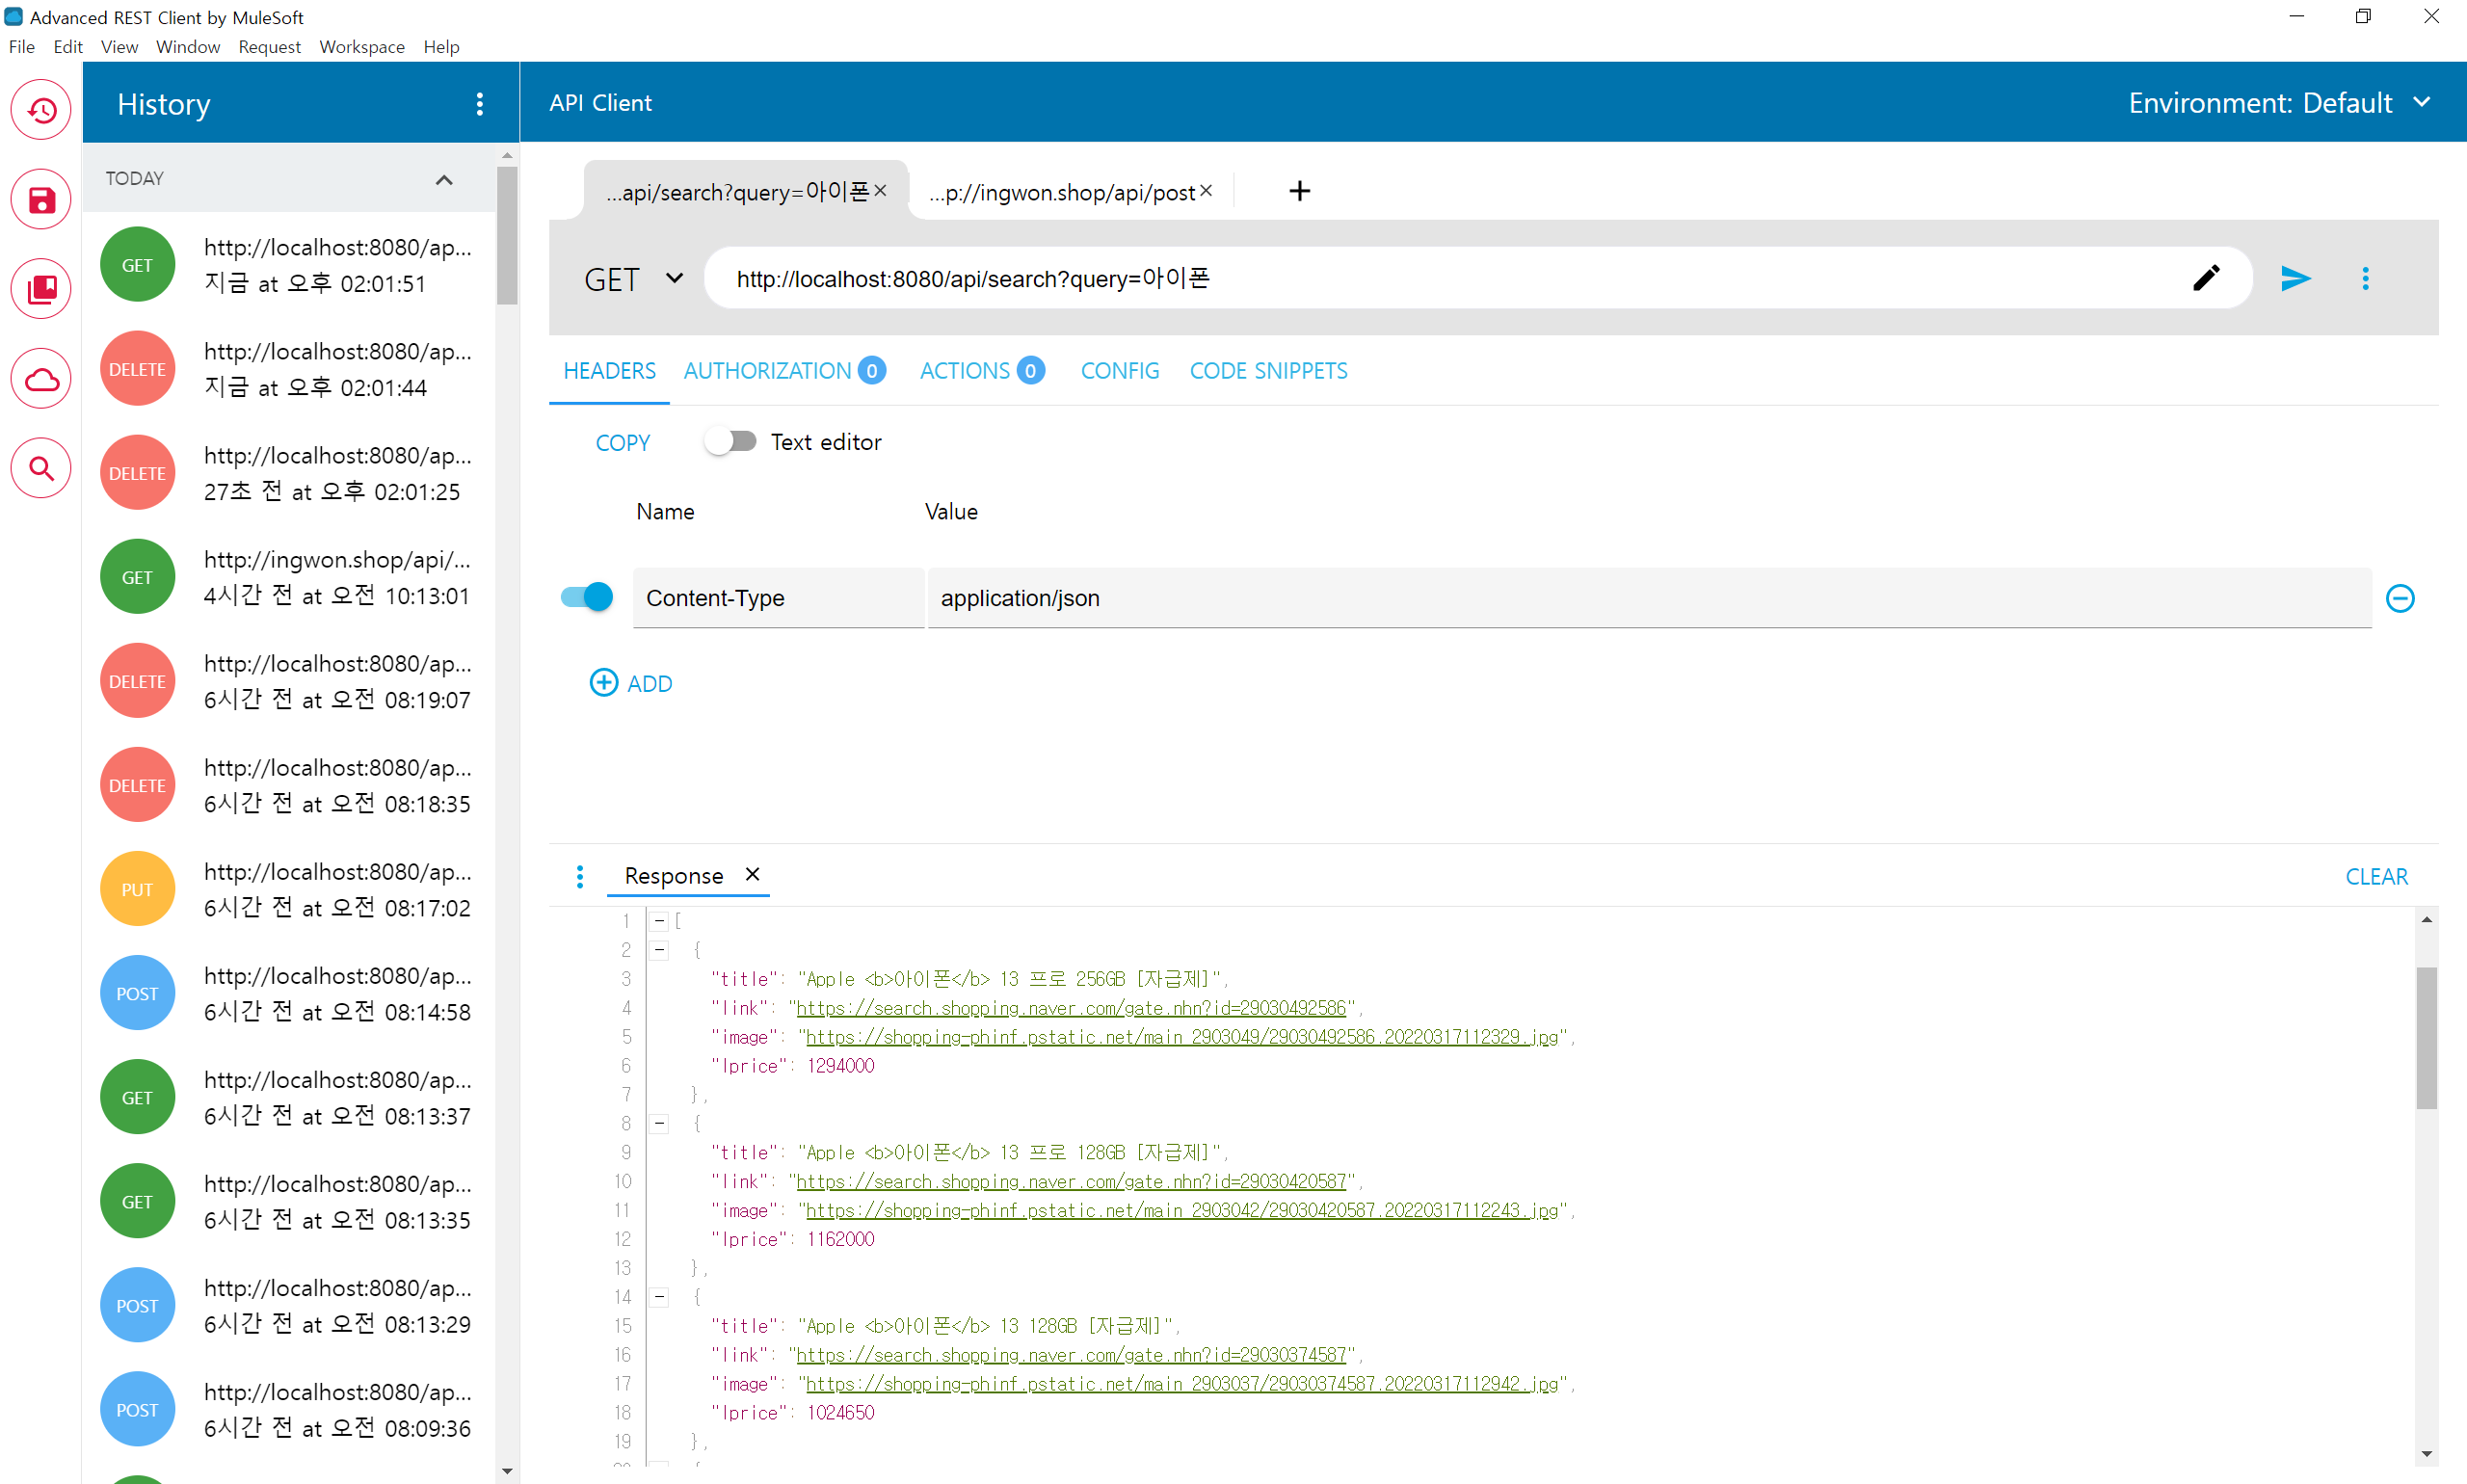Select the HEADERS tab
2467x1484 pixels.
pyautogui.click(x=609, y=371)
